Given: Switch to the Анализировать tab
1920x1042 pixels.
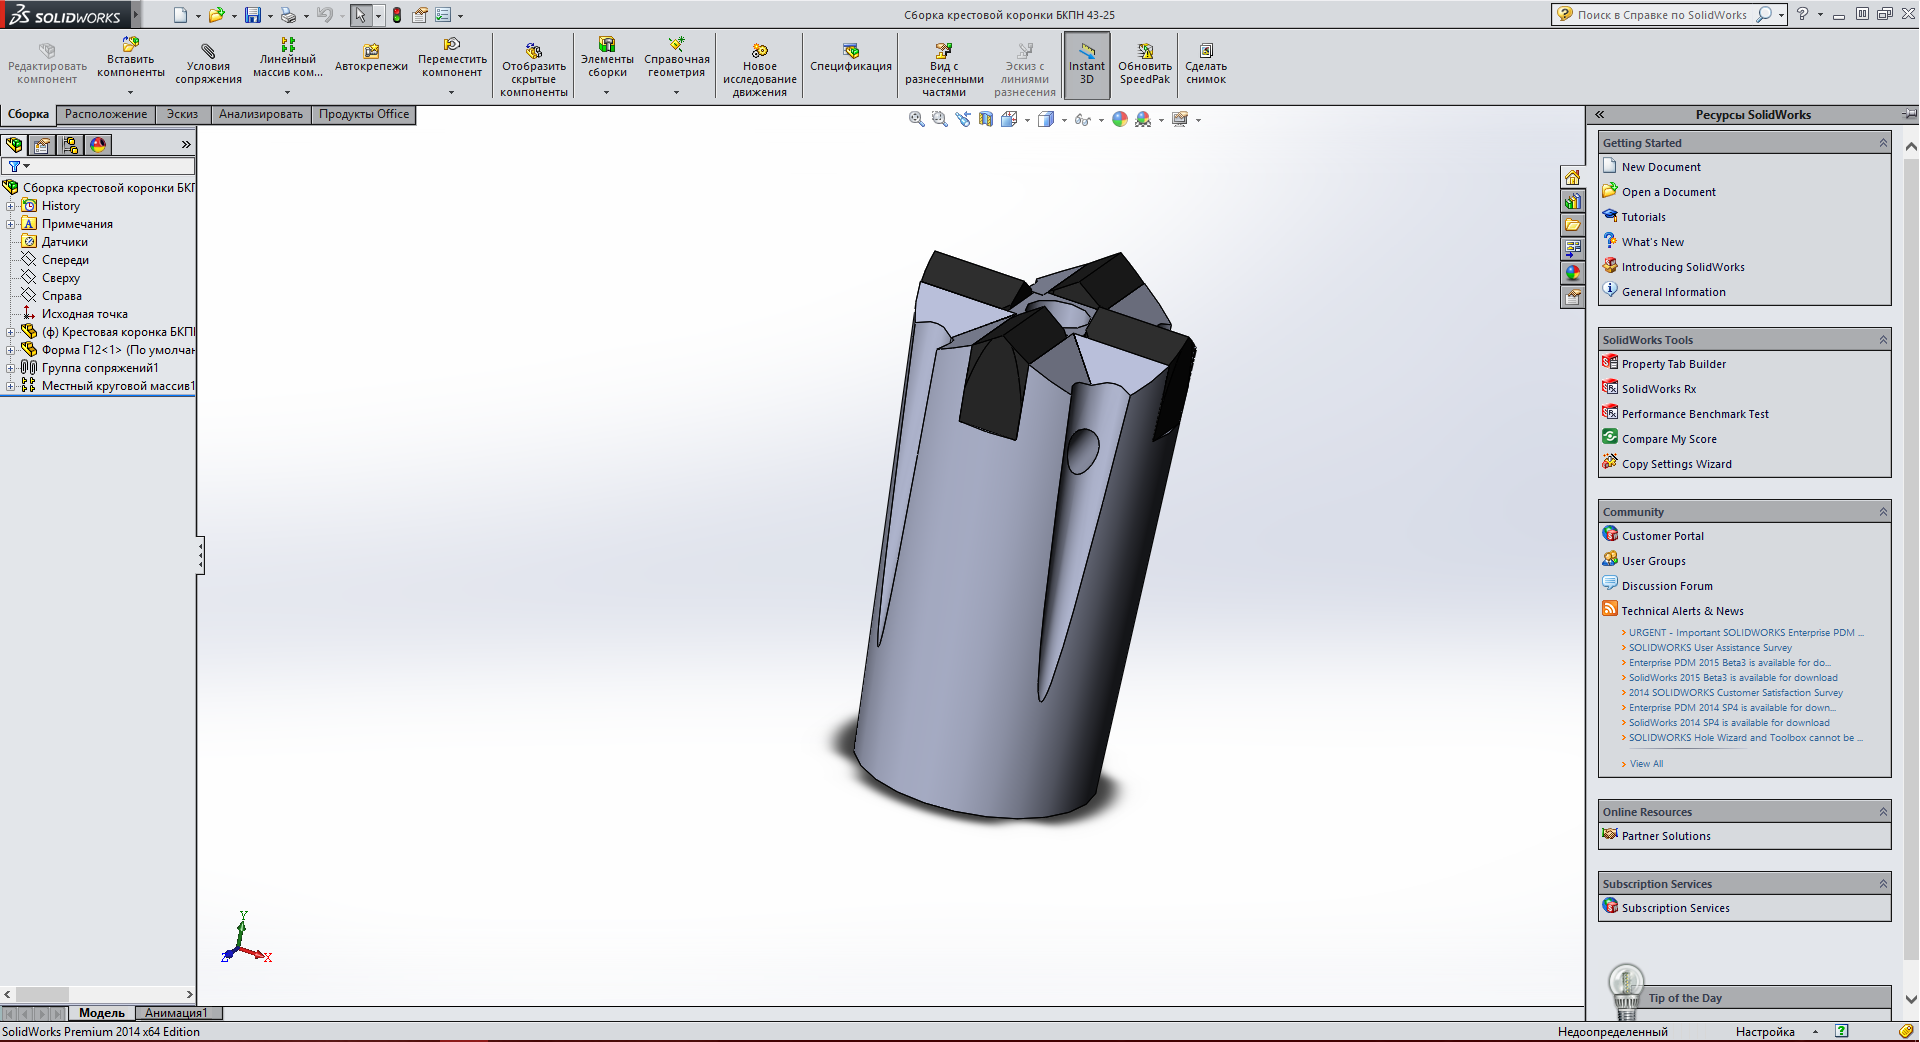Looking at the screenshot, I should (x=261, y=114).
